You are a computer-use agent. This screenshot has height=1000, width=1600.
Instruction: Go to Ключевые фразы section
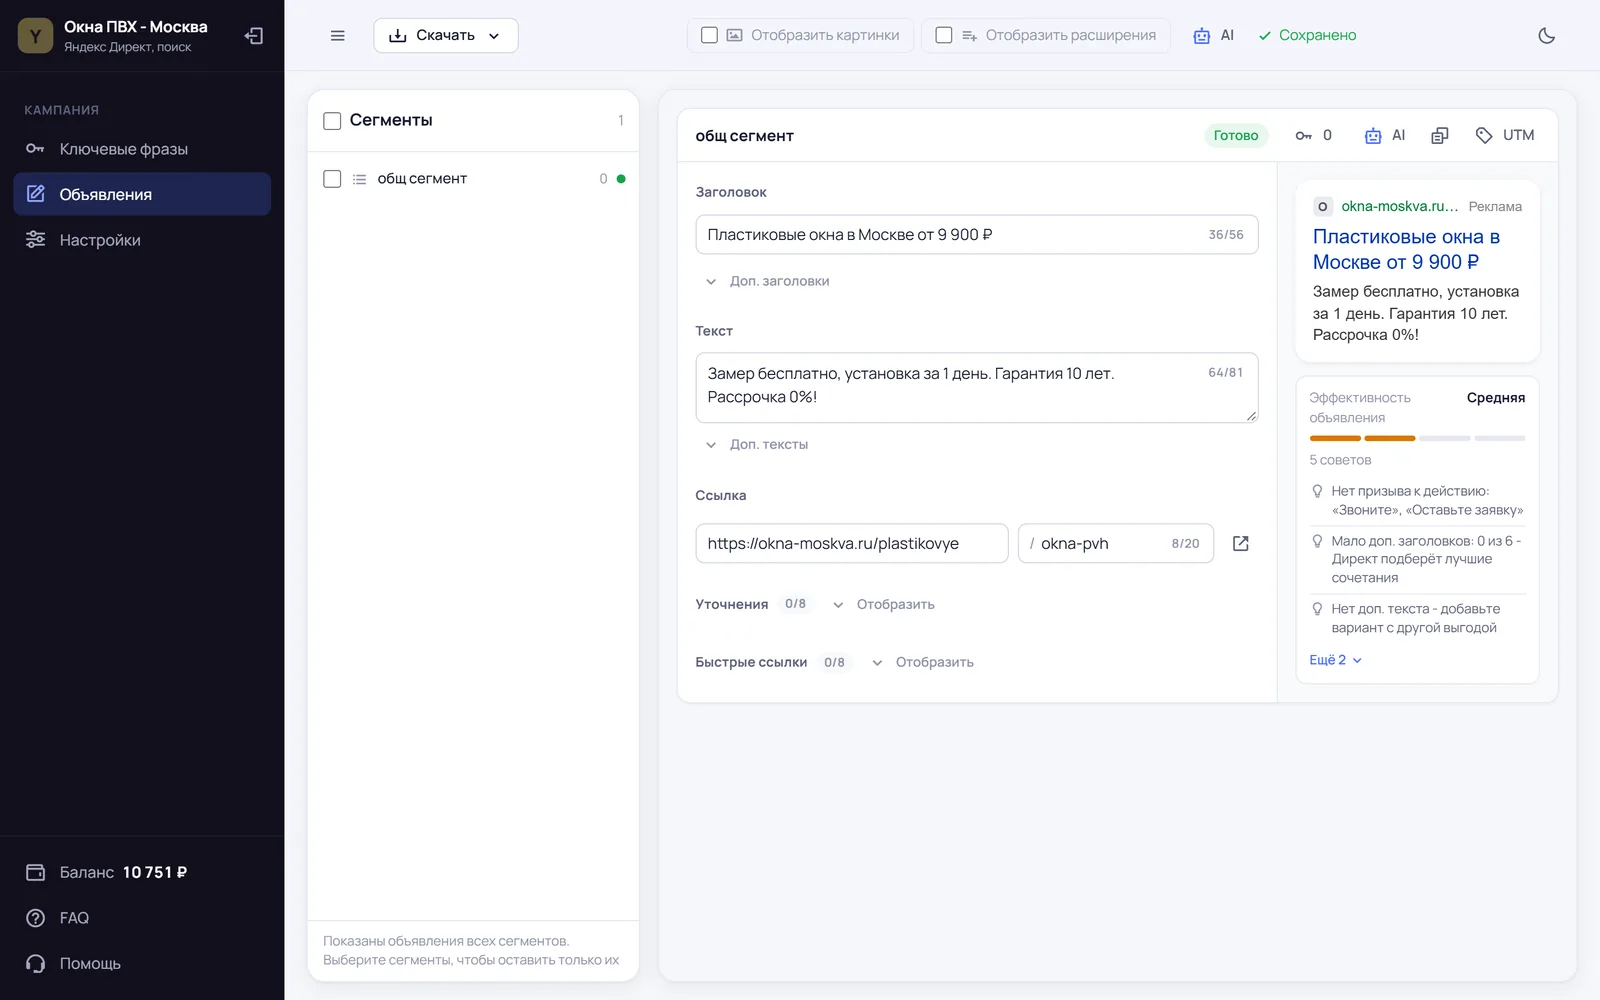(142, 149)
